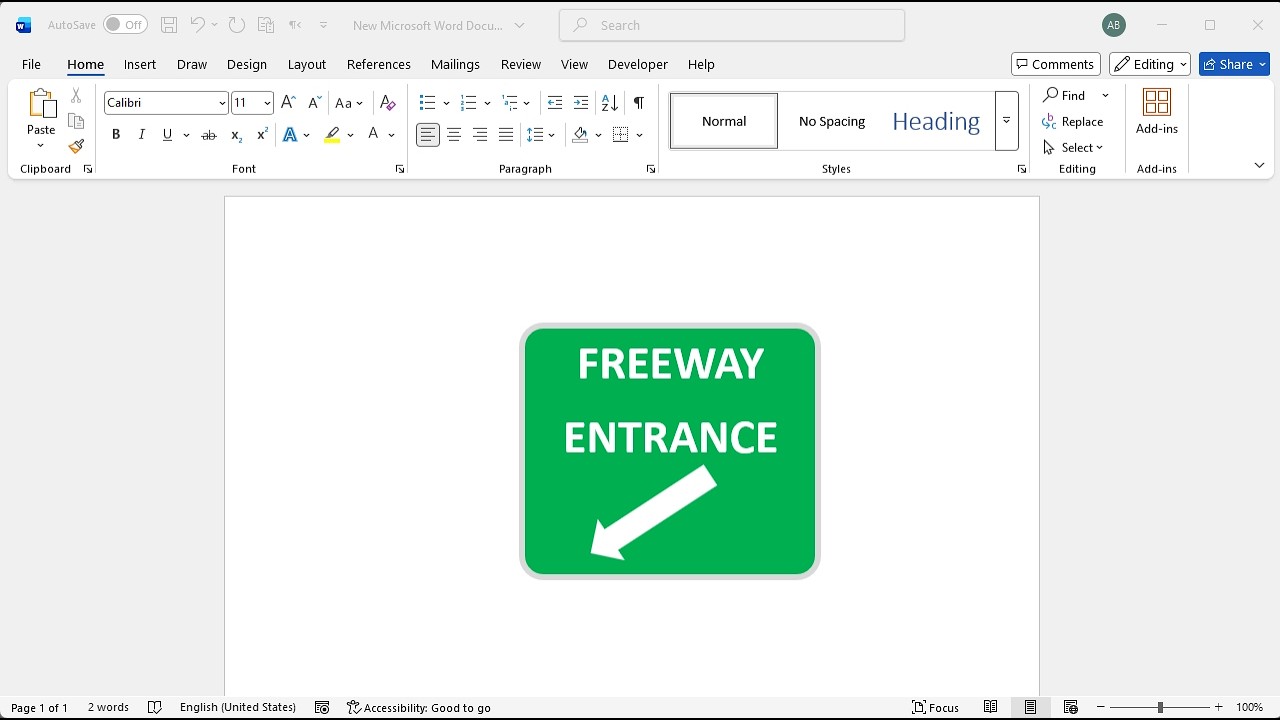Open the proofing check icon in status bar
The width and height of the screenshot is (1280, 720).
155,707
